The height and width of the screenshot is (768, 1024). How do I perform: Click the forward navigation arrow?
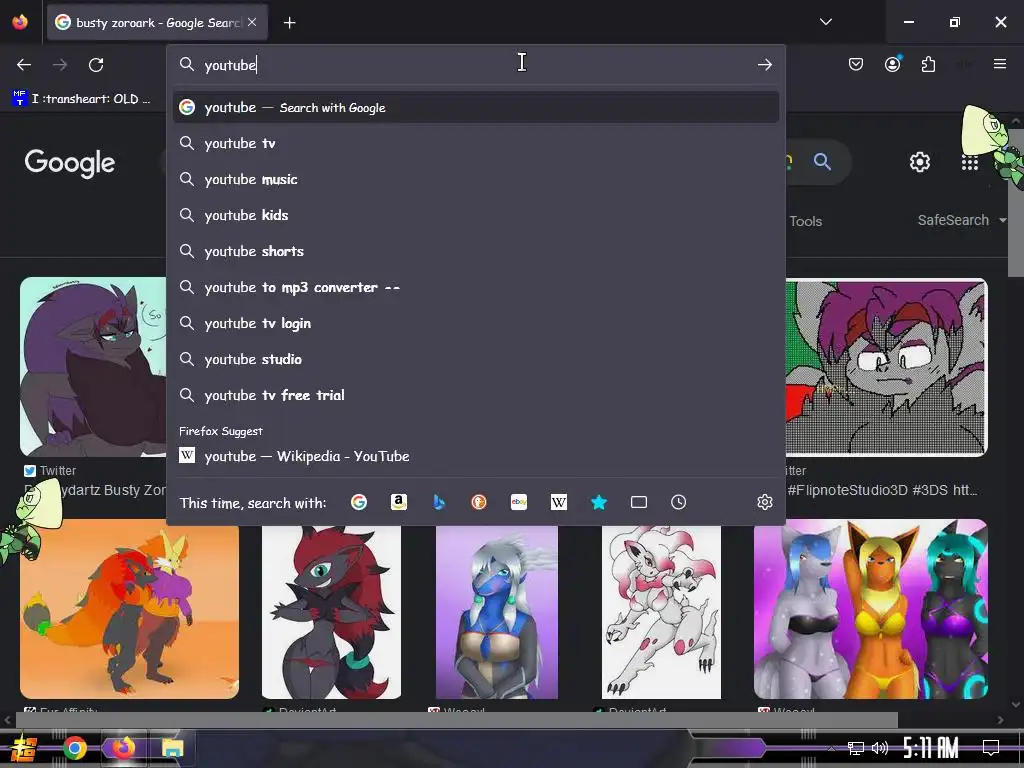point(60,65)
